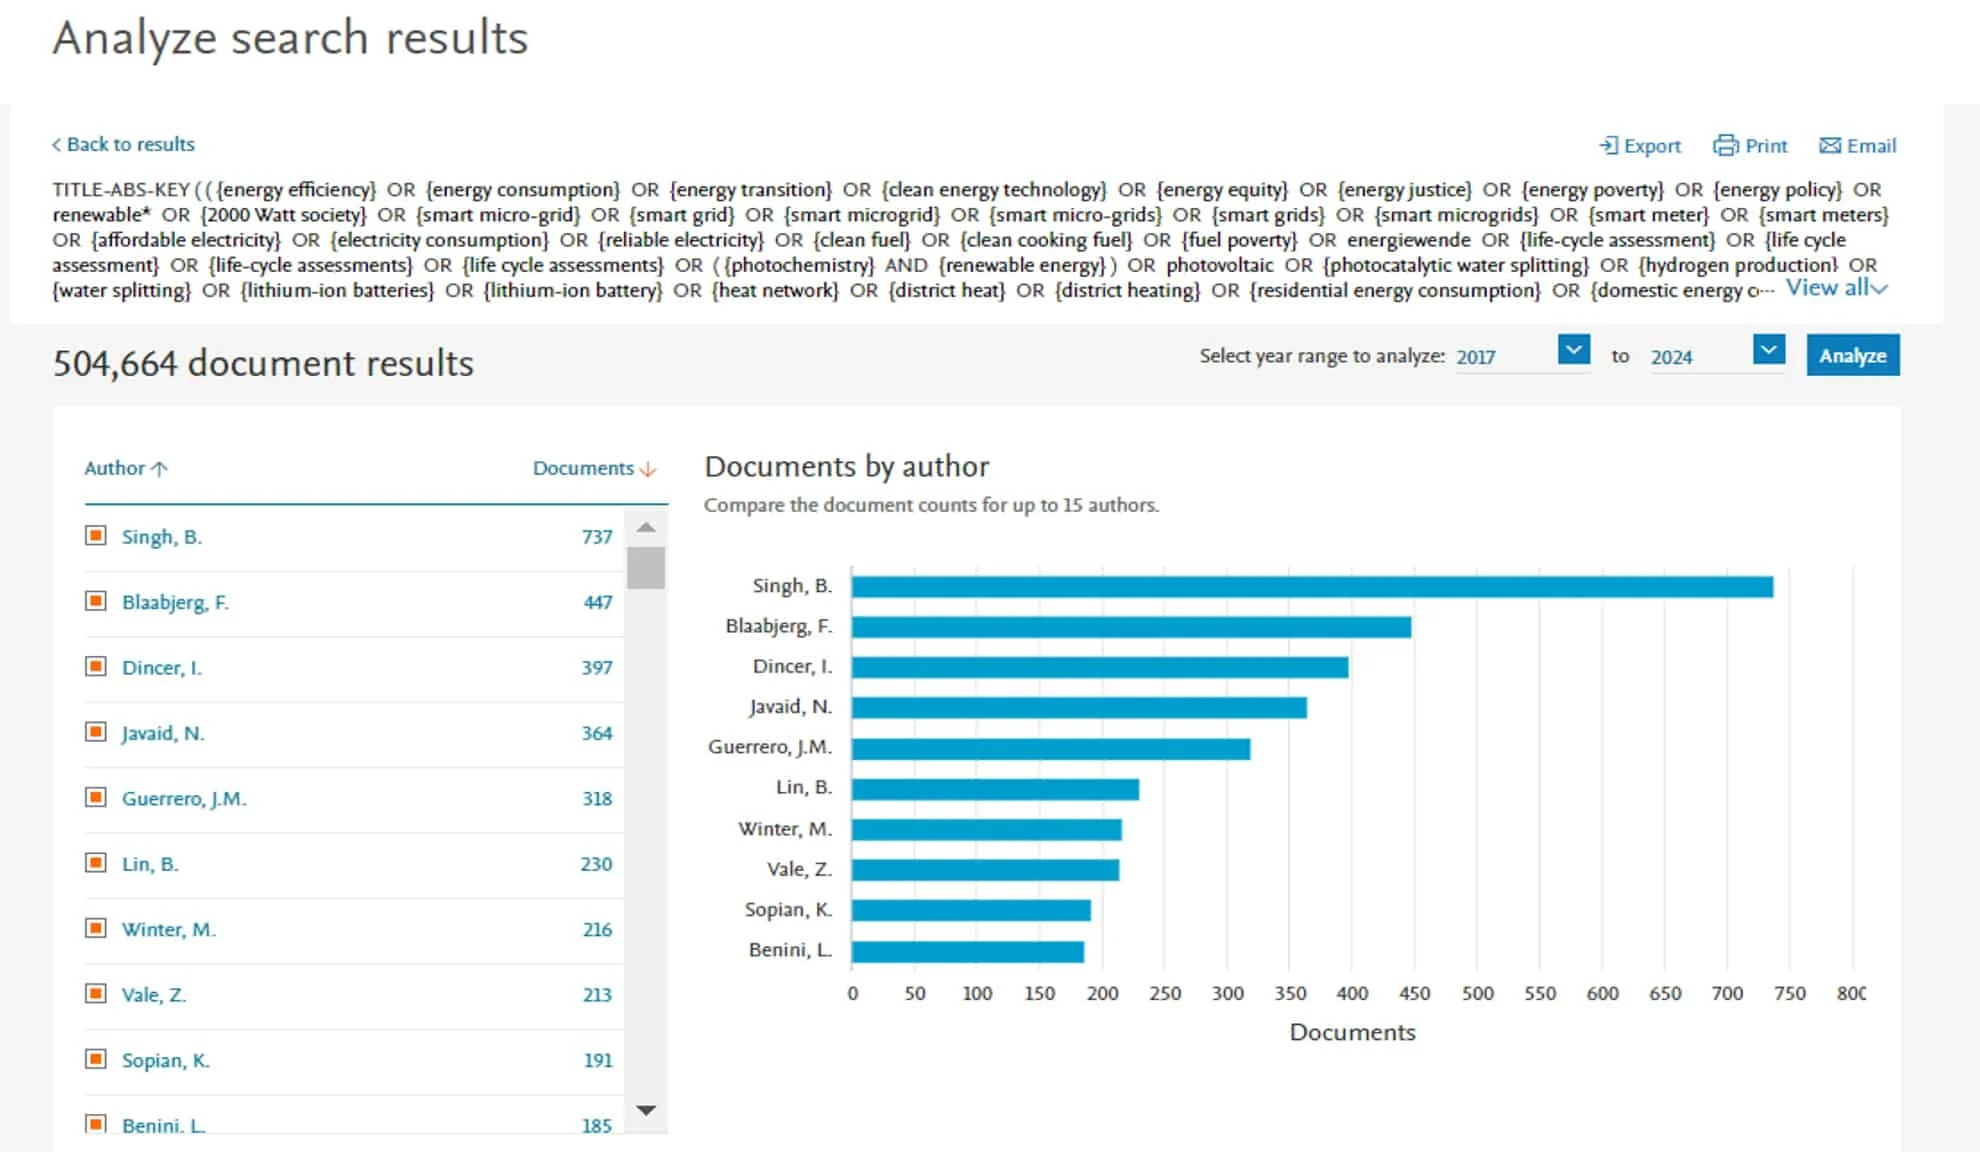Click the descending sort arrow next to Documents
The width and height of the screenshot is (1980, 1152).
(x=647, y=468)
